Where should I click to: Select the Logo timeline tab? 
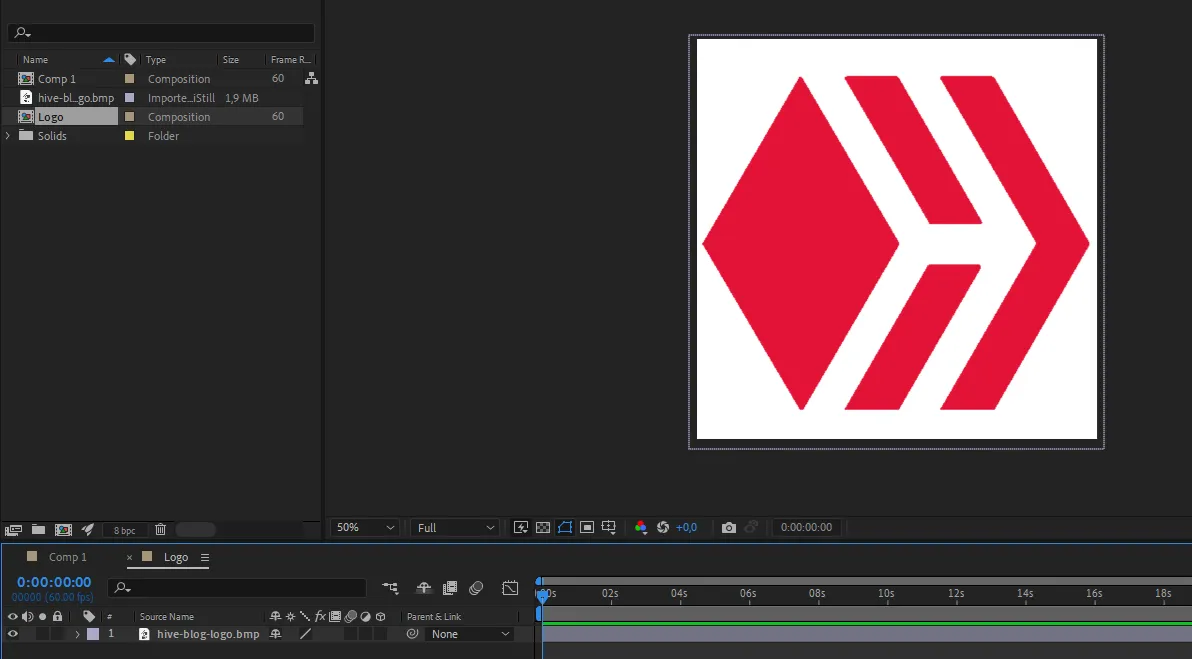(x=176, y=557)
